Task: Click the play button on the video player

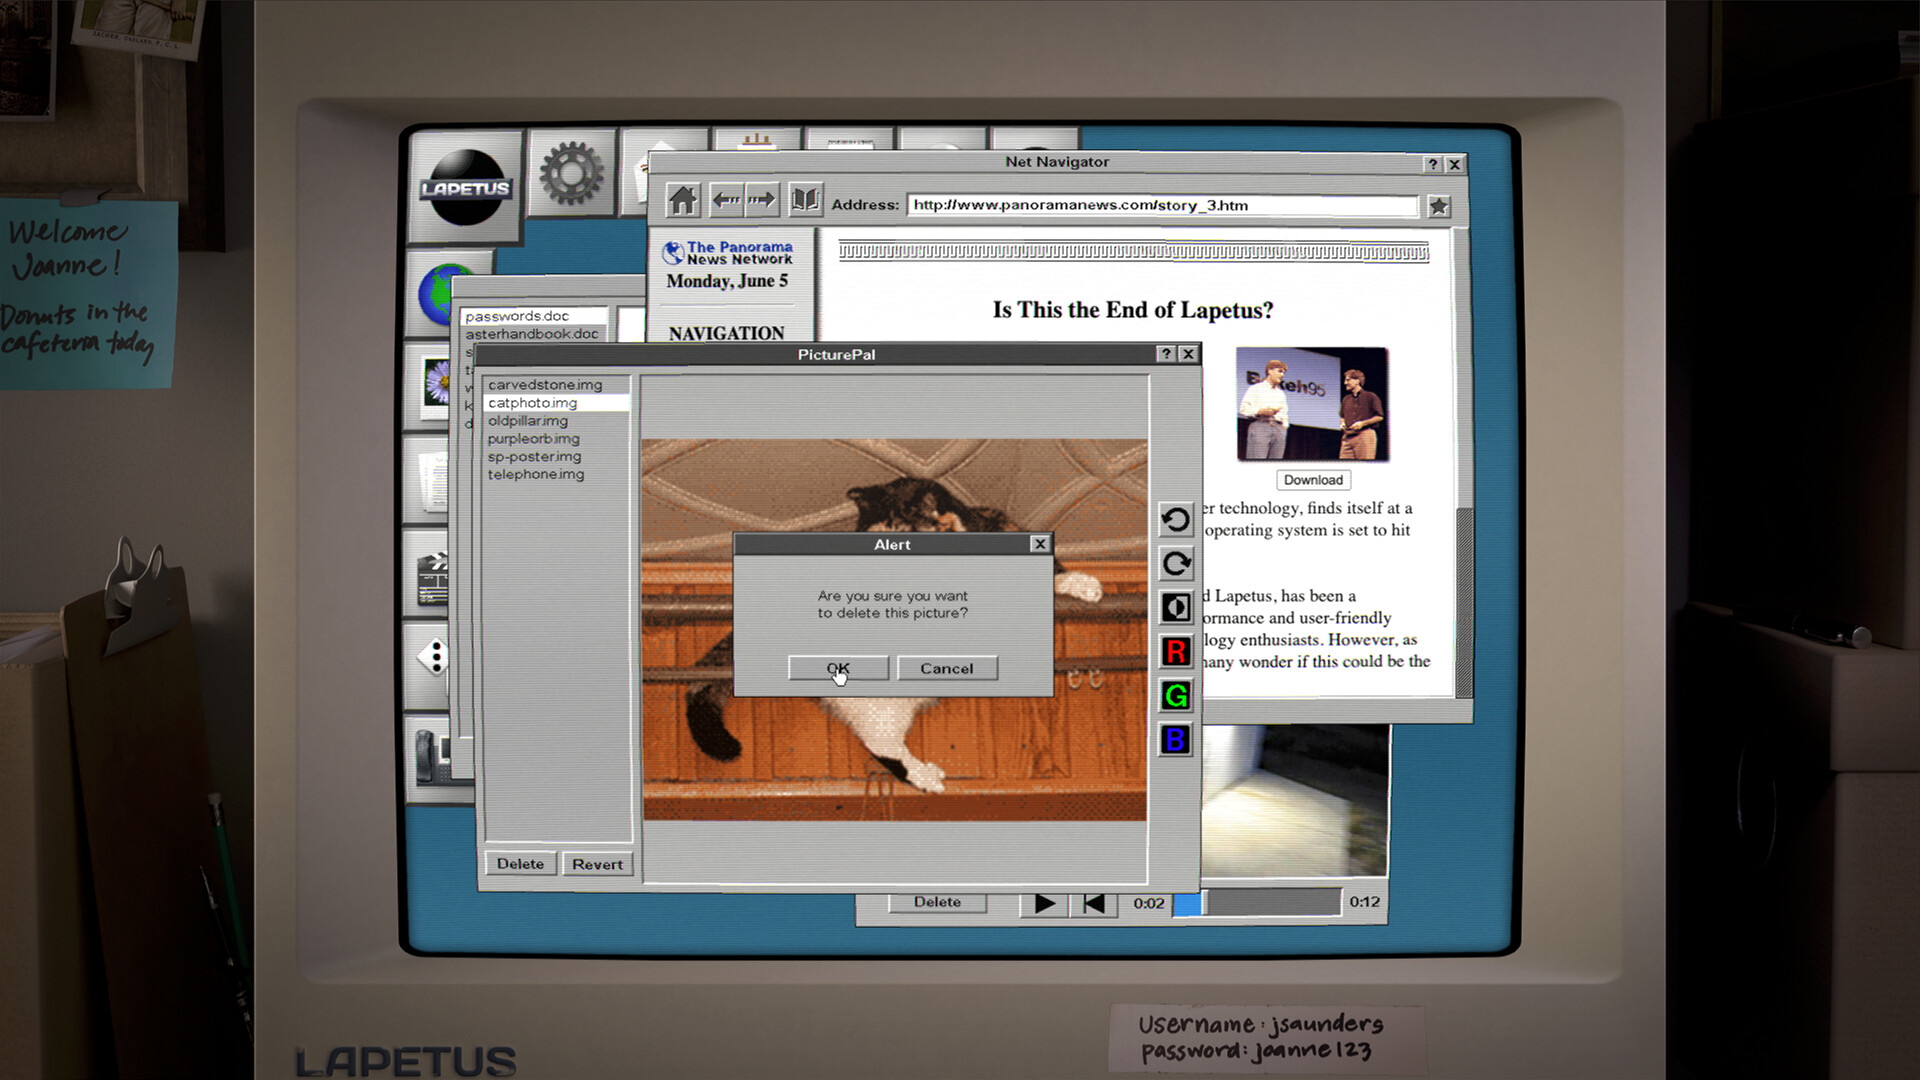Action: pyautogui.click(x=1043, y=903)
